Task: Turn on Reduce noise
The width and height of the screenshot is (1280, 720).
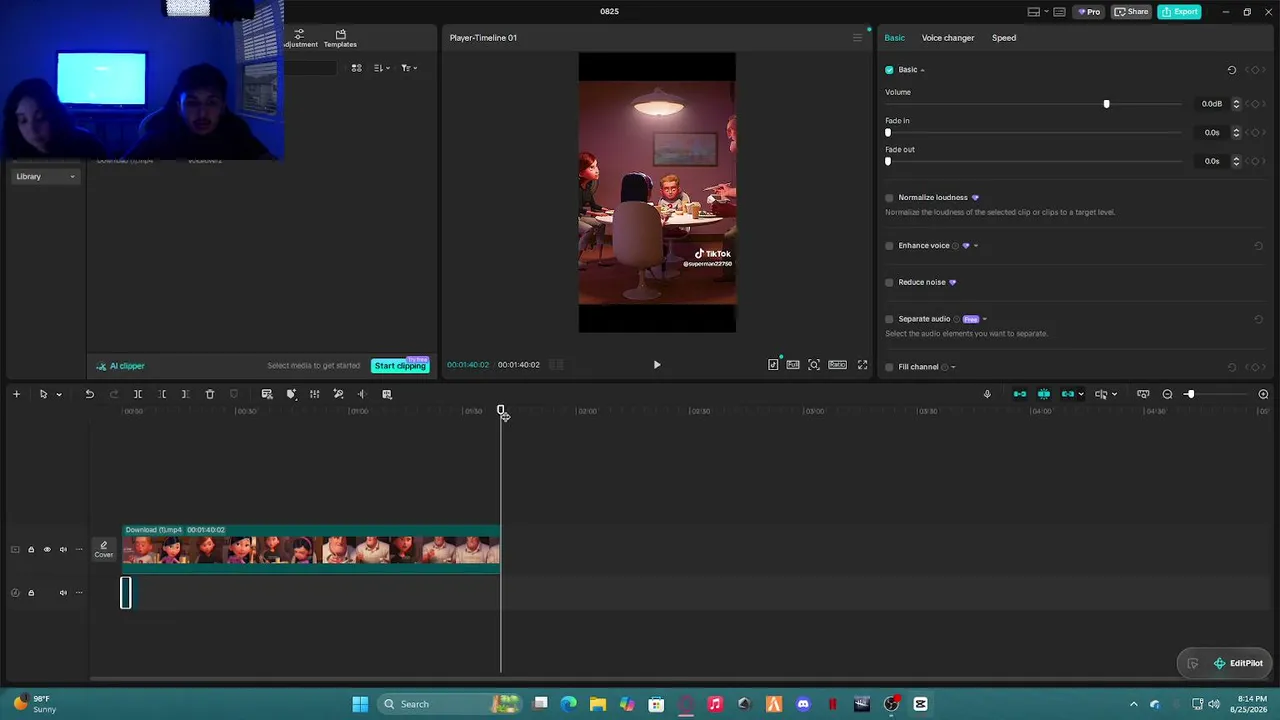Action: tap(889, 282)
